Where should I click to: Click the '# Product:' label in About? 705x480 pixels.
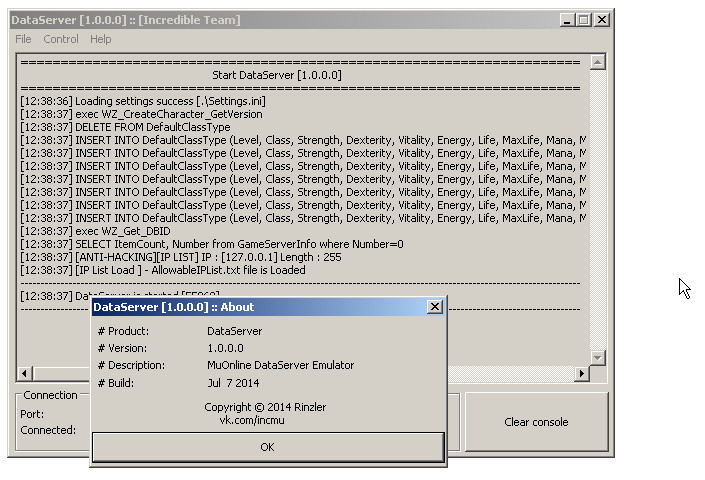point(123,331)
